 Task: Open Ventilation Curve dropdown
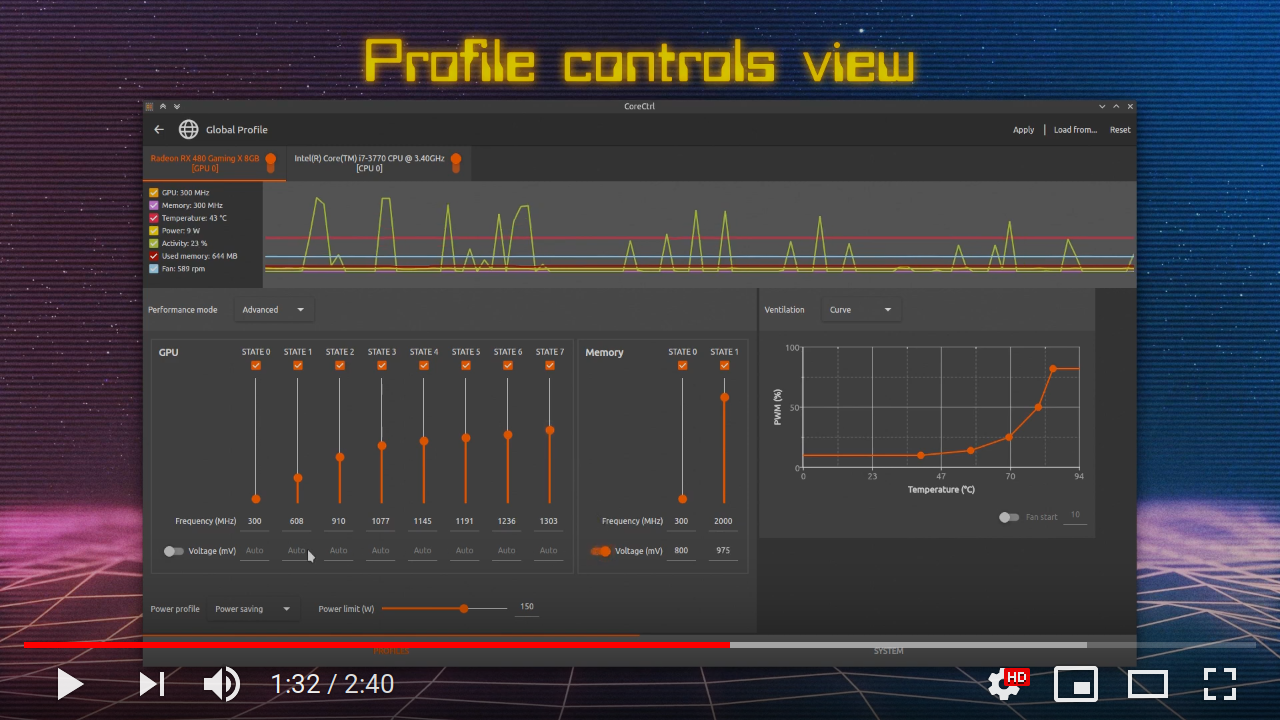tap(861, 310)
